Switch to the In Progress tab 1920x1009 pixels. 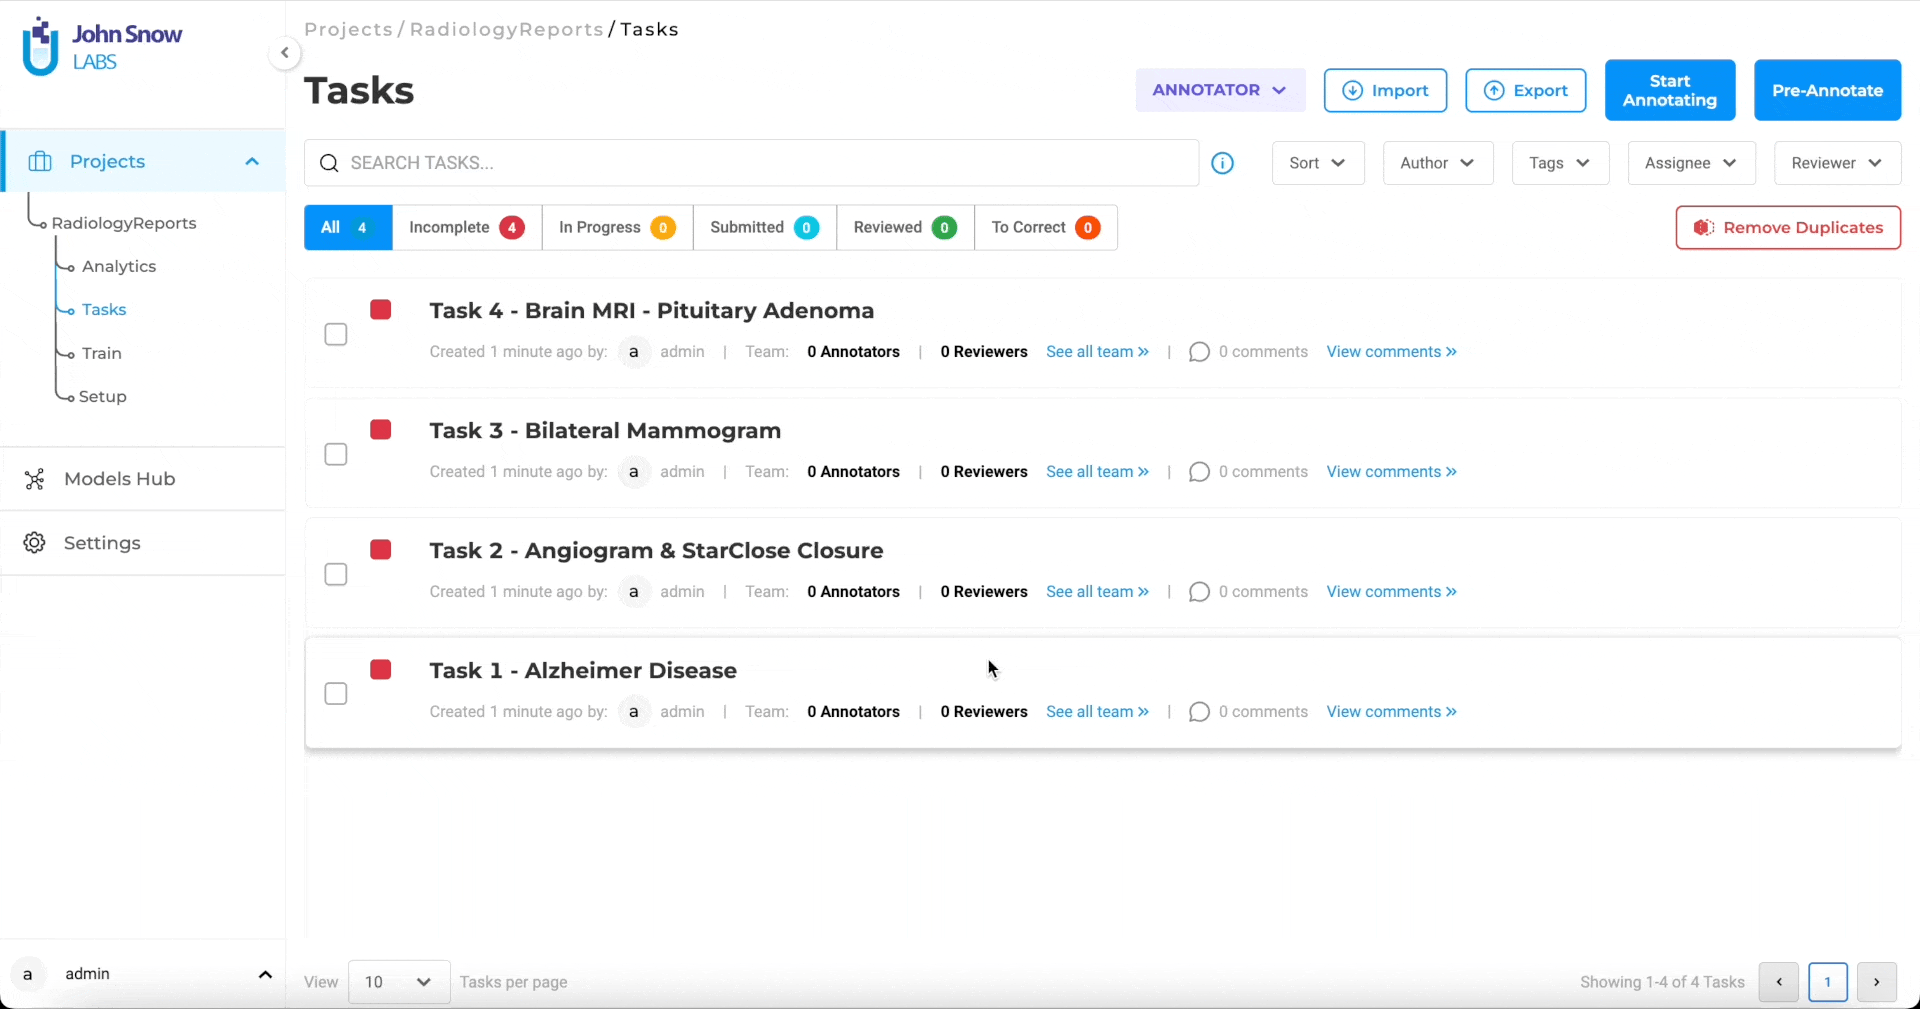click(x=617, y=228)
